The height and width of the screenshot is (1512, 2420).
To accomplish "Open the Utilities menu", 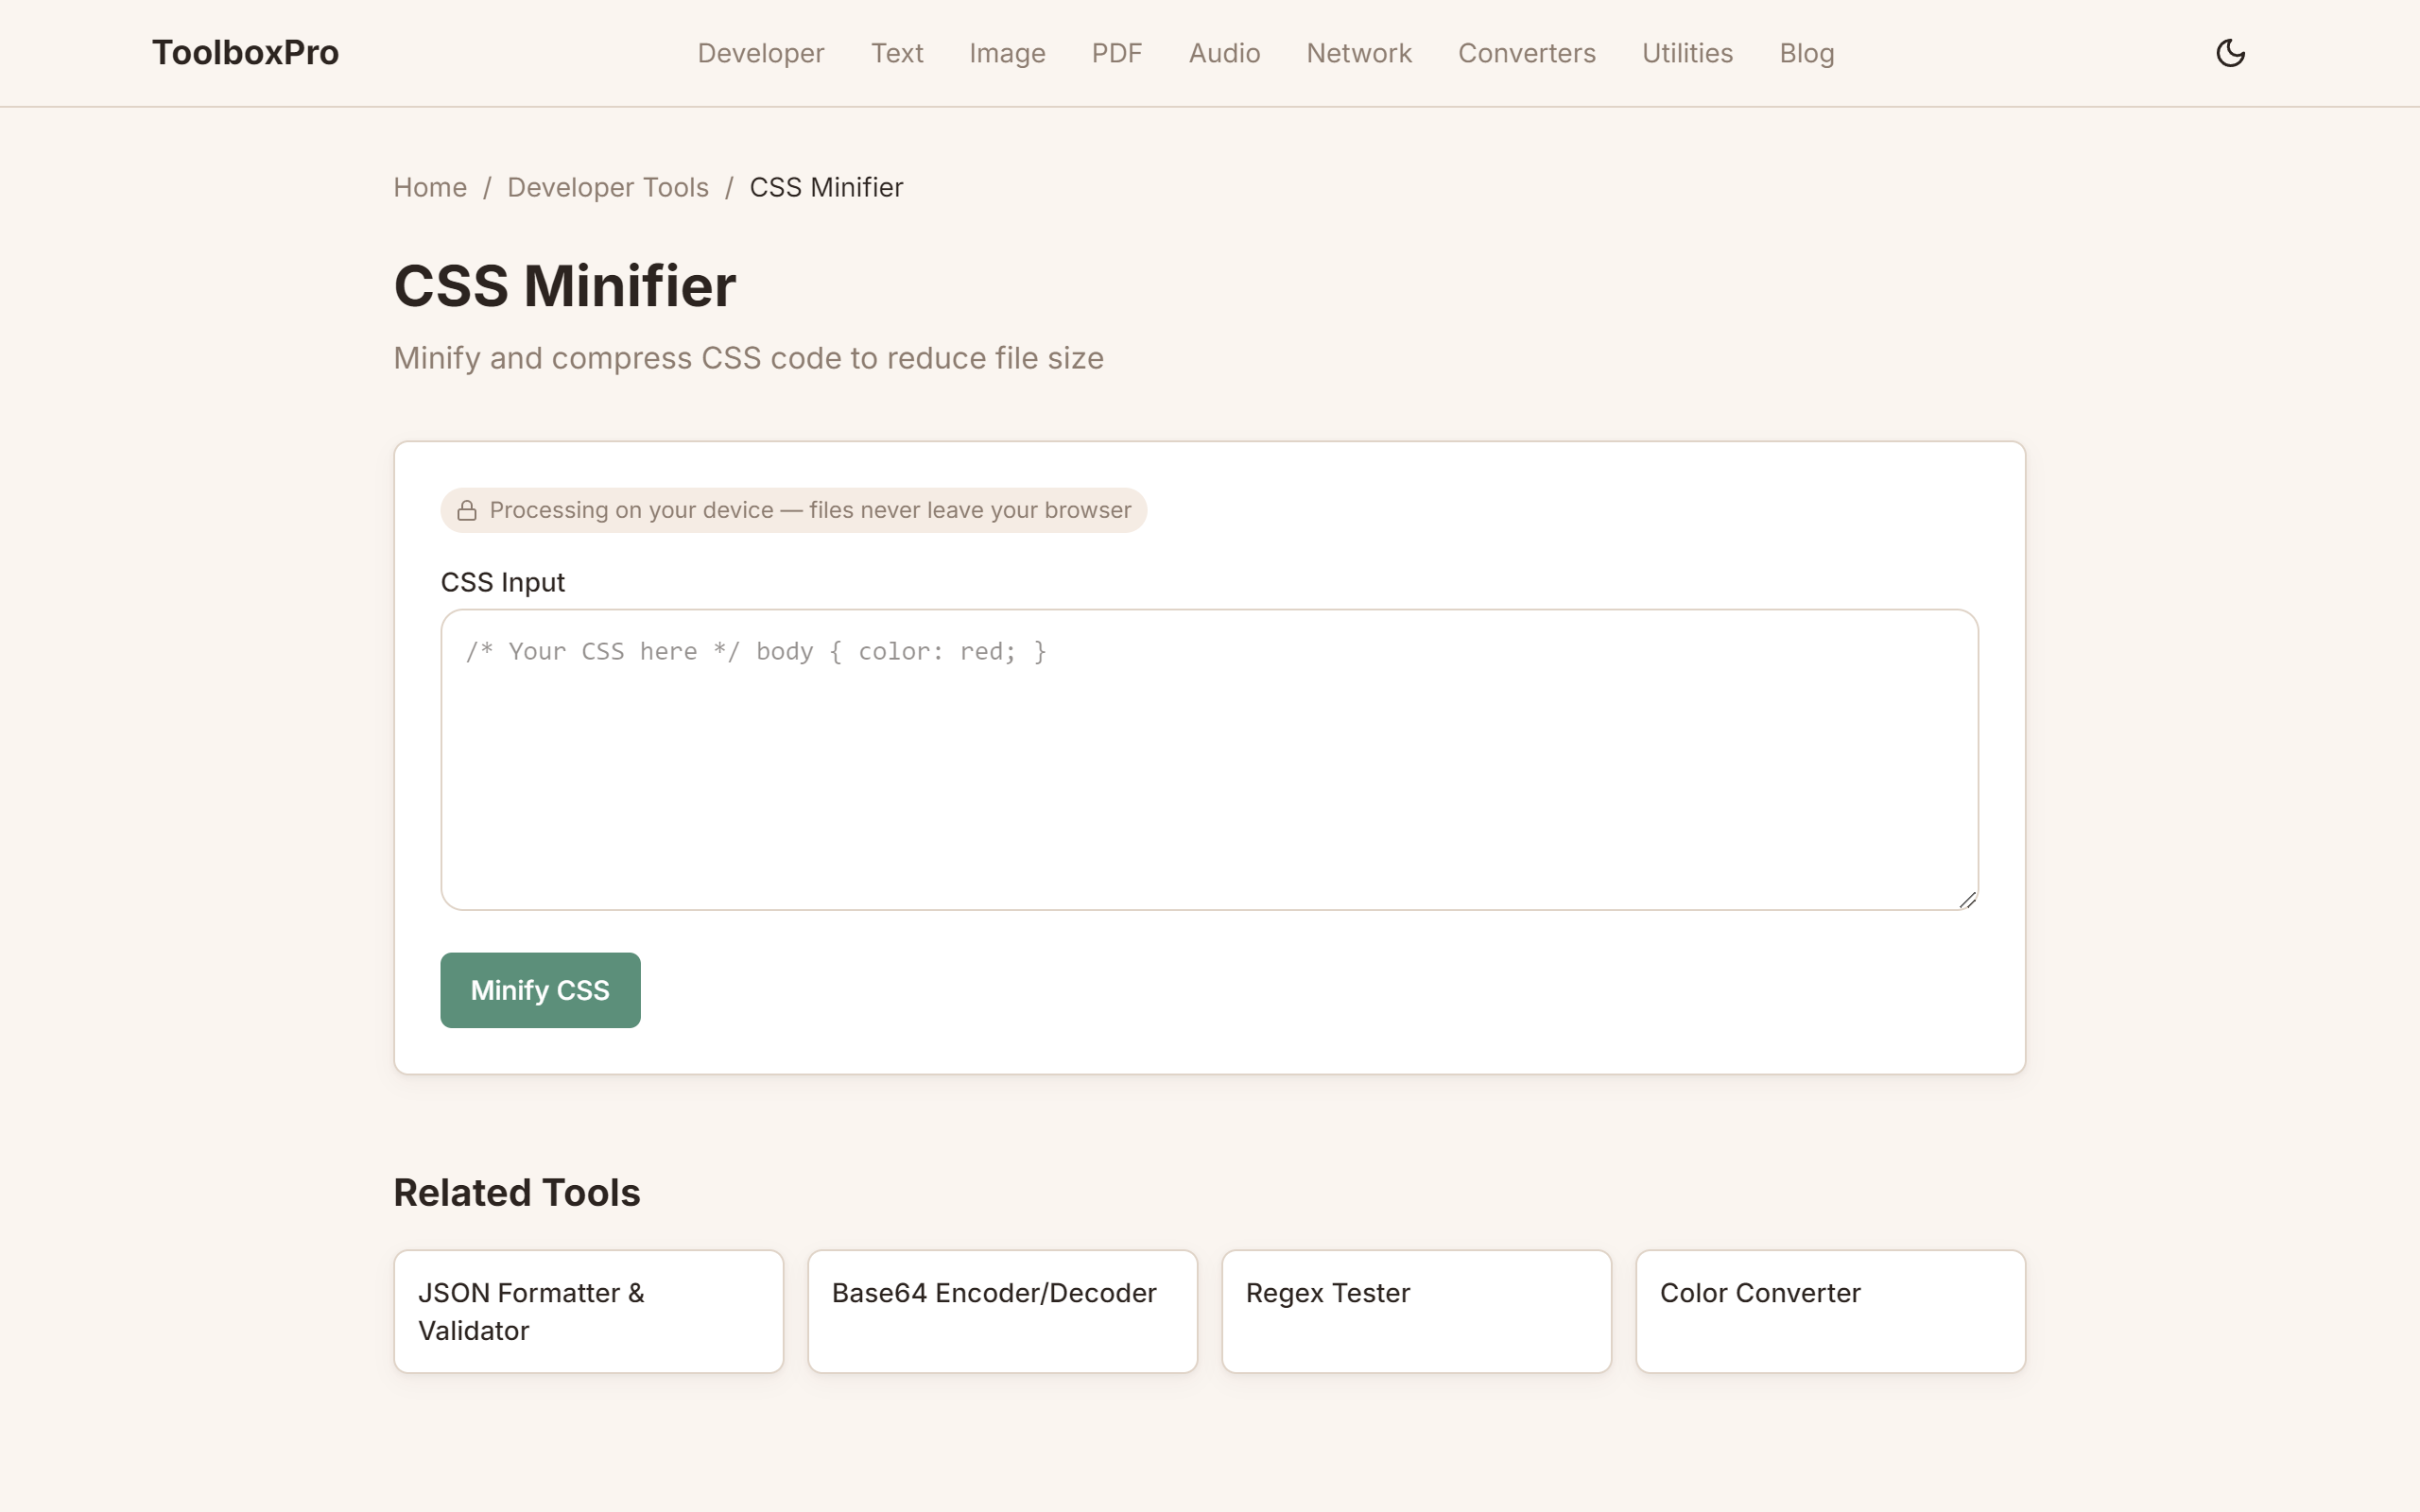I will click(1687, 53).
